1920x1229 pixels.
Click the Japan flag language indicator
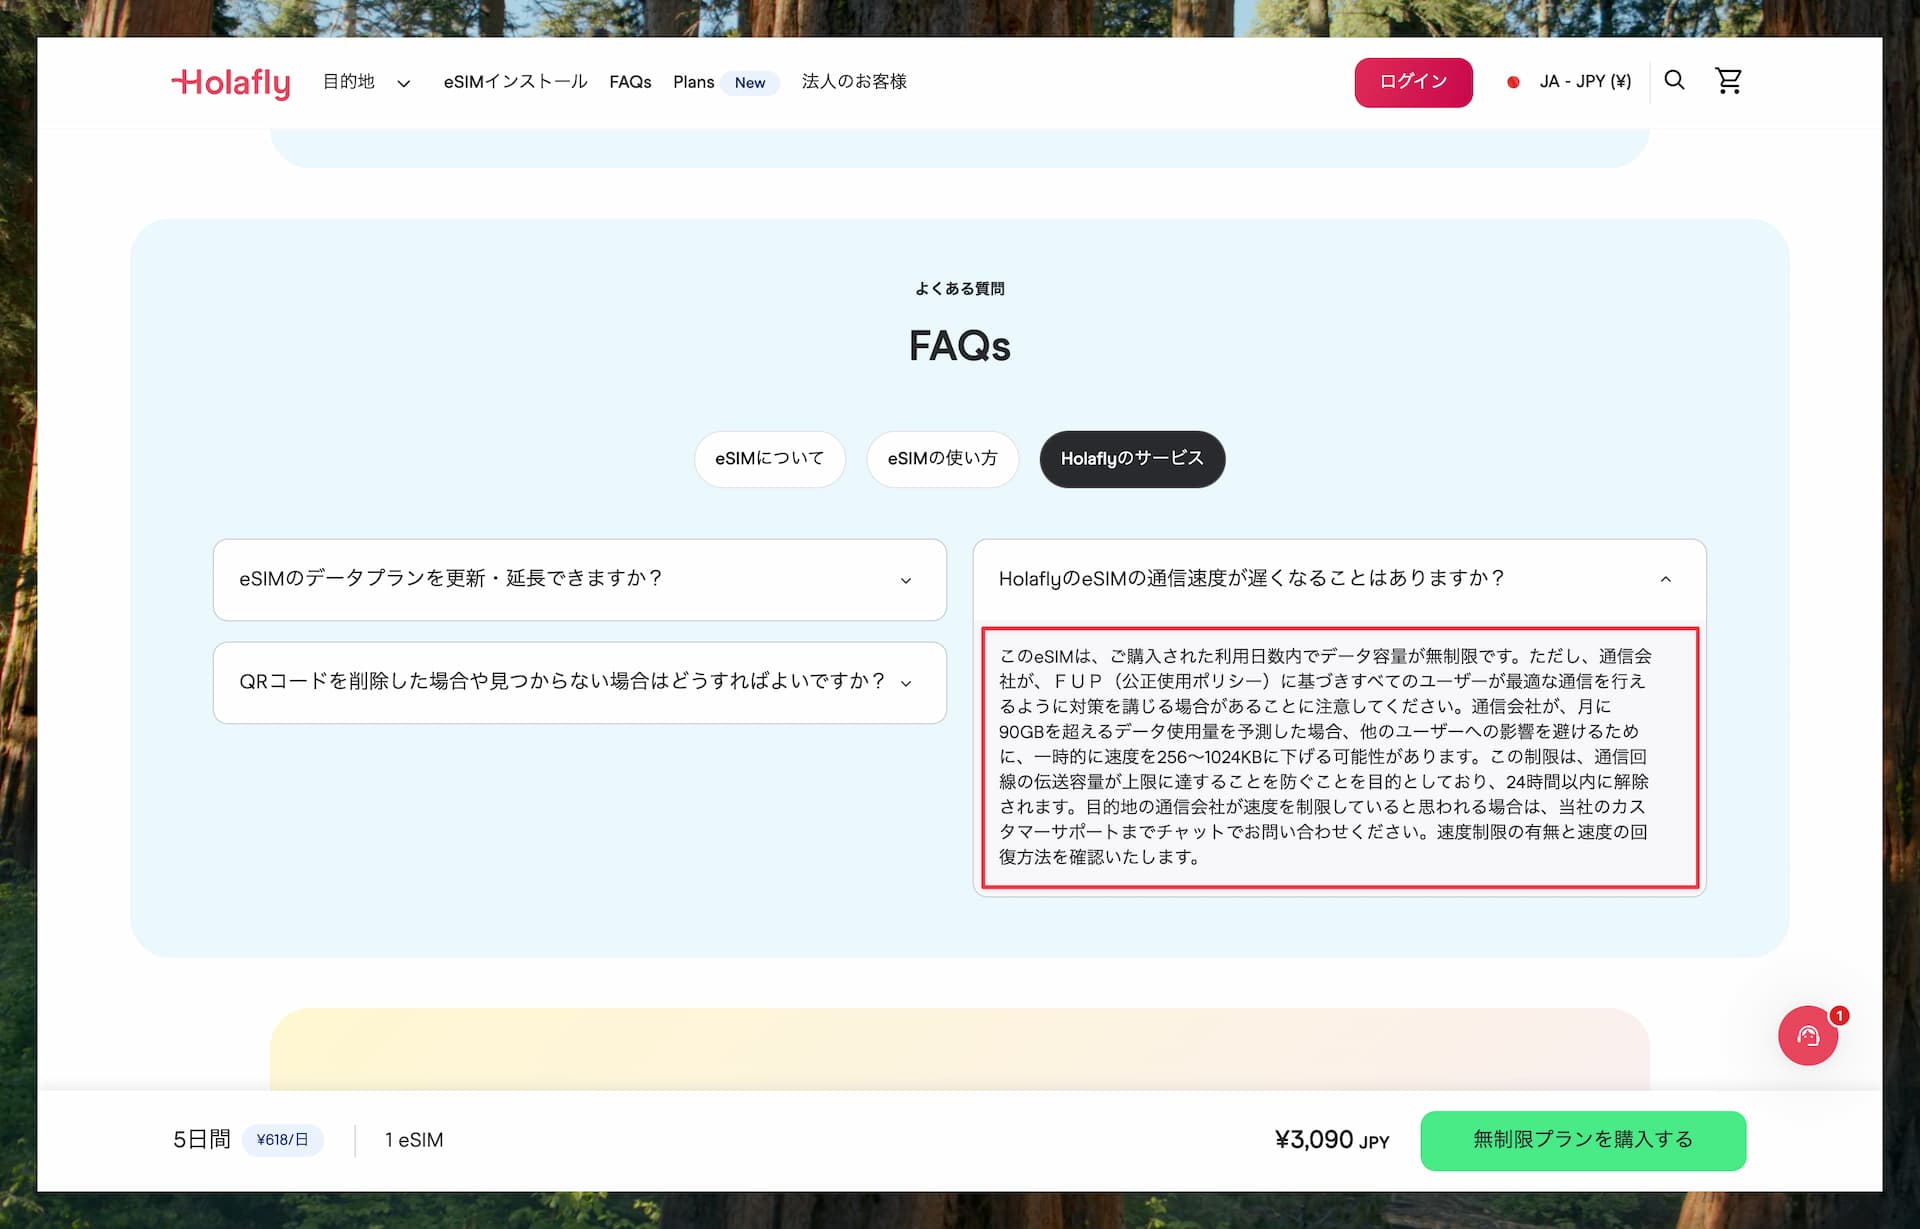coord(1514,81)
